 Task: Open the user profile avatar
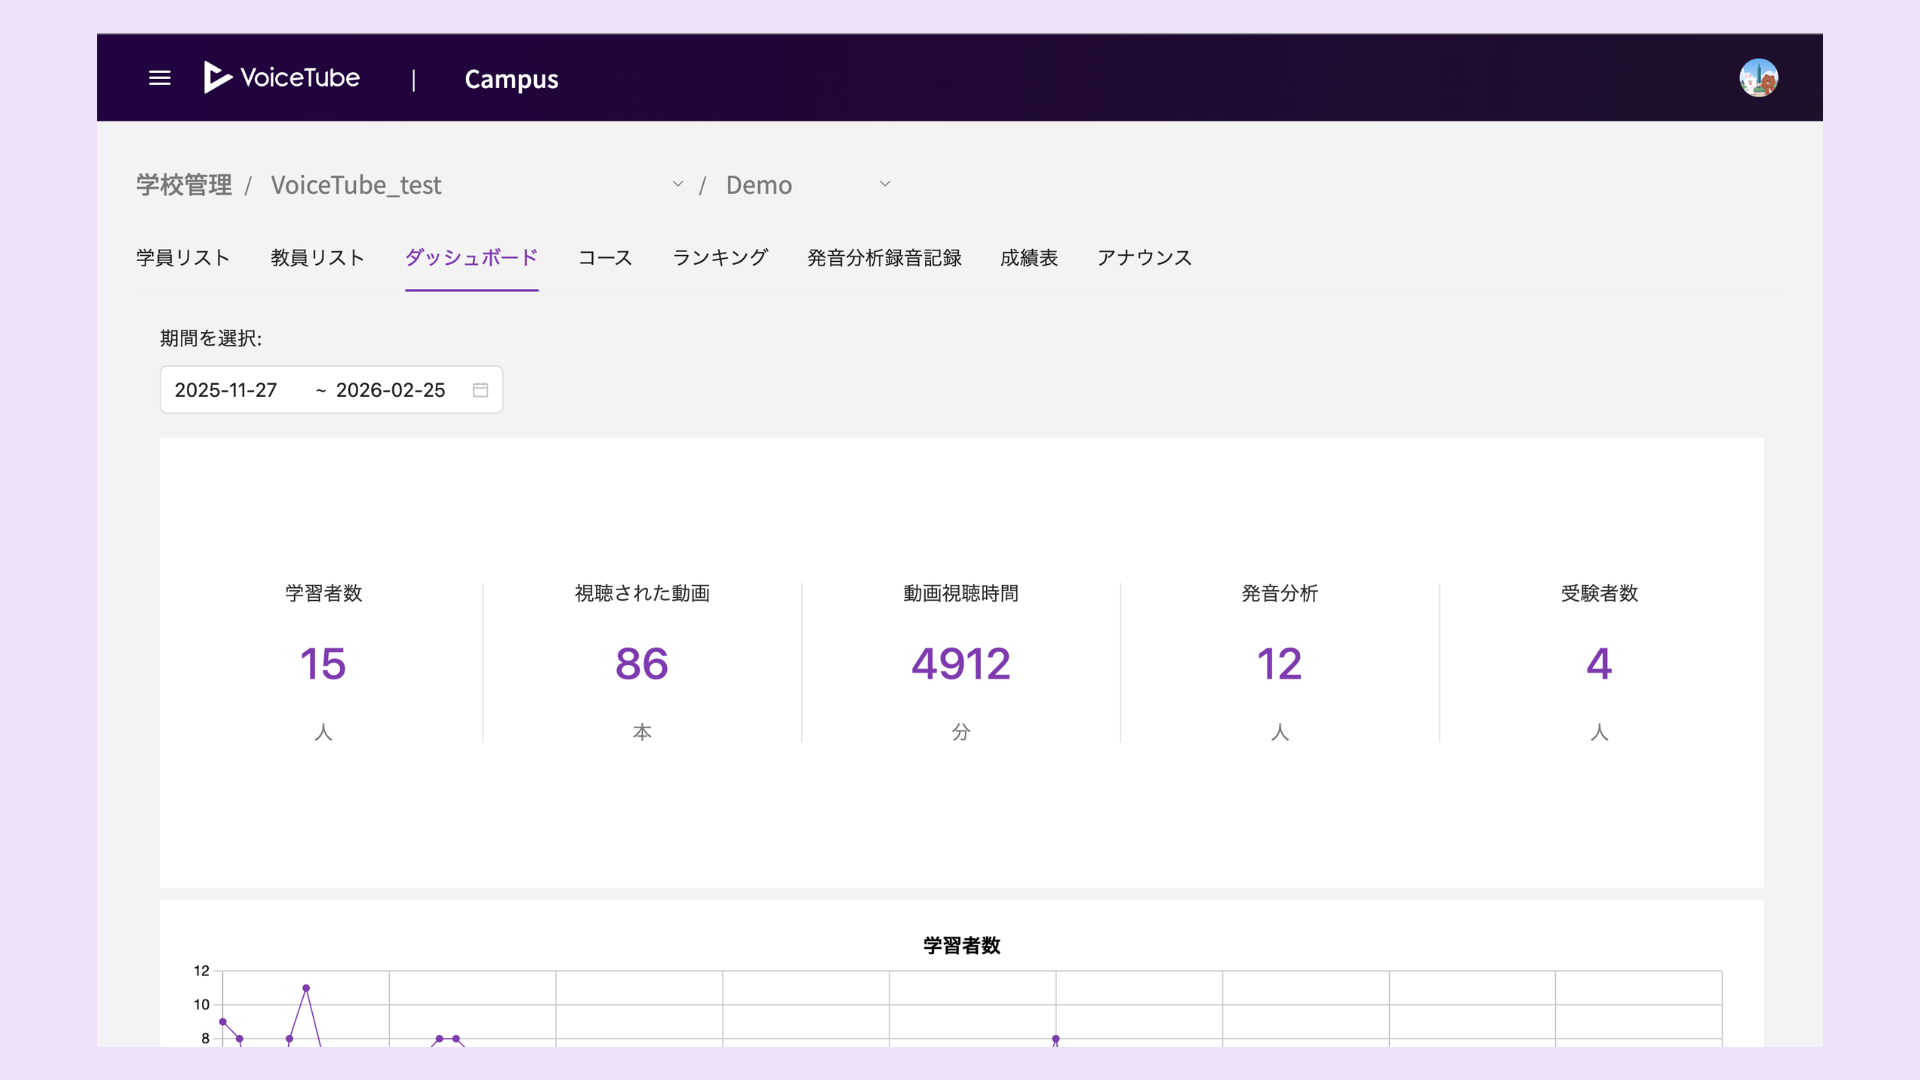point(1758,78)
